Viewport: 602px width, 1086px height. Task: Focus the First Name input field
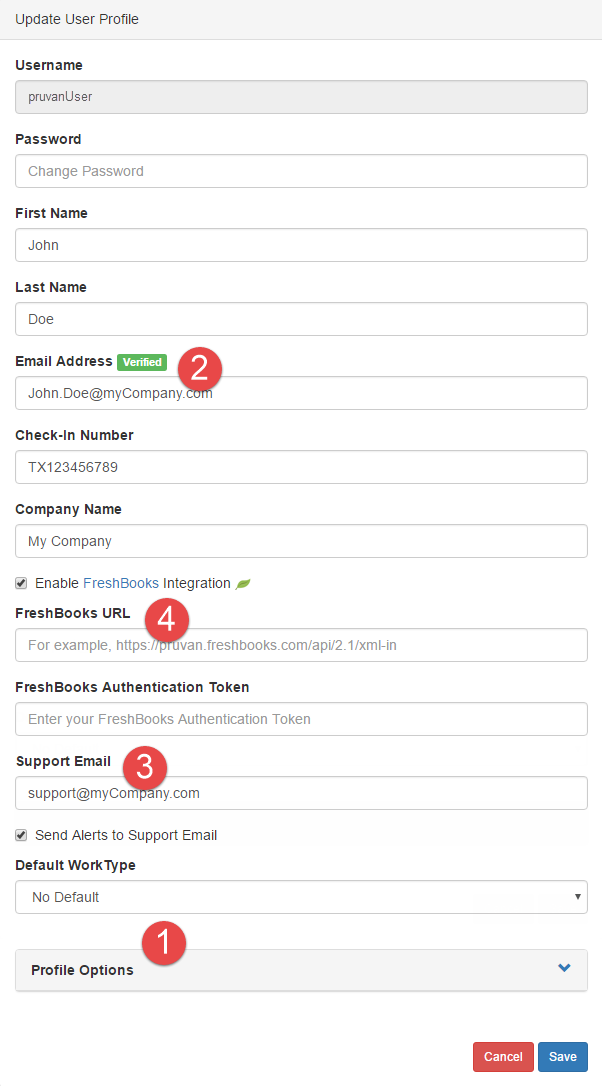(x=300, y=245)
